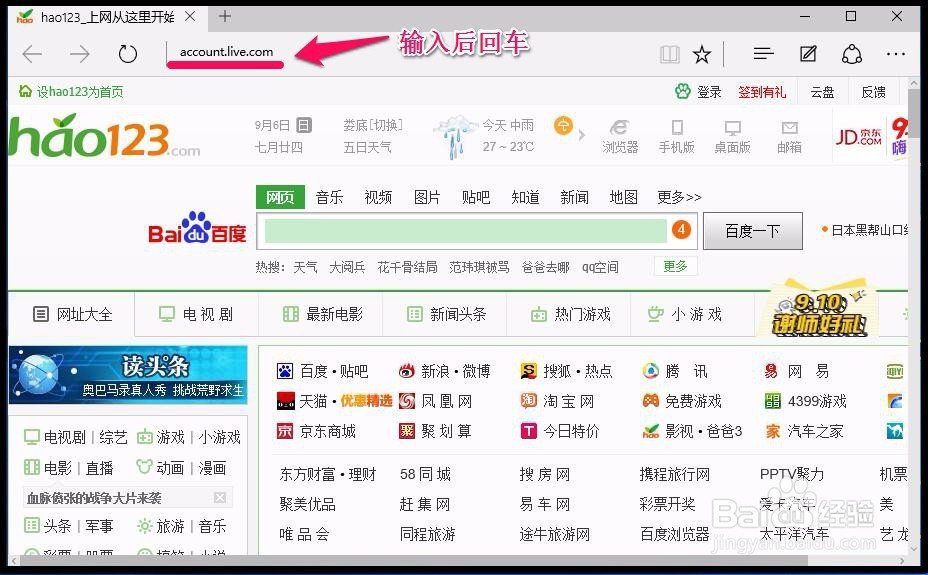Close the 血脉偾张的战争大片来袭 ad strip
Viewport: 928px width, 575px height.
point(220,498)
